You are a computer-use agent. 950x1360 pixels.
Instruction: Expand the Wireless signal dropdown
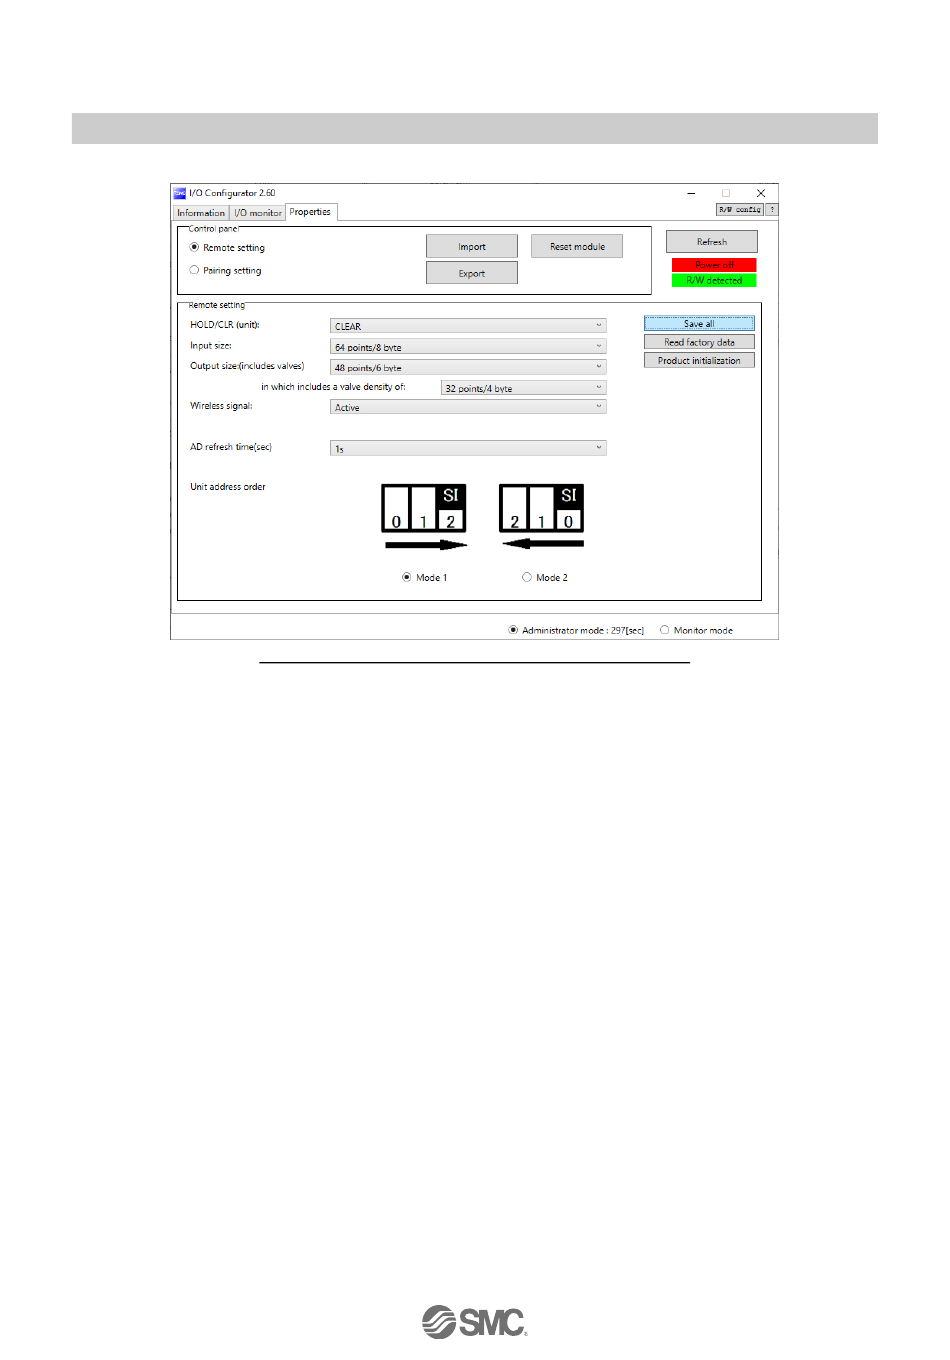click(468, 407)
